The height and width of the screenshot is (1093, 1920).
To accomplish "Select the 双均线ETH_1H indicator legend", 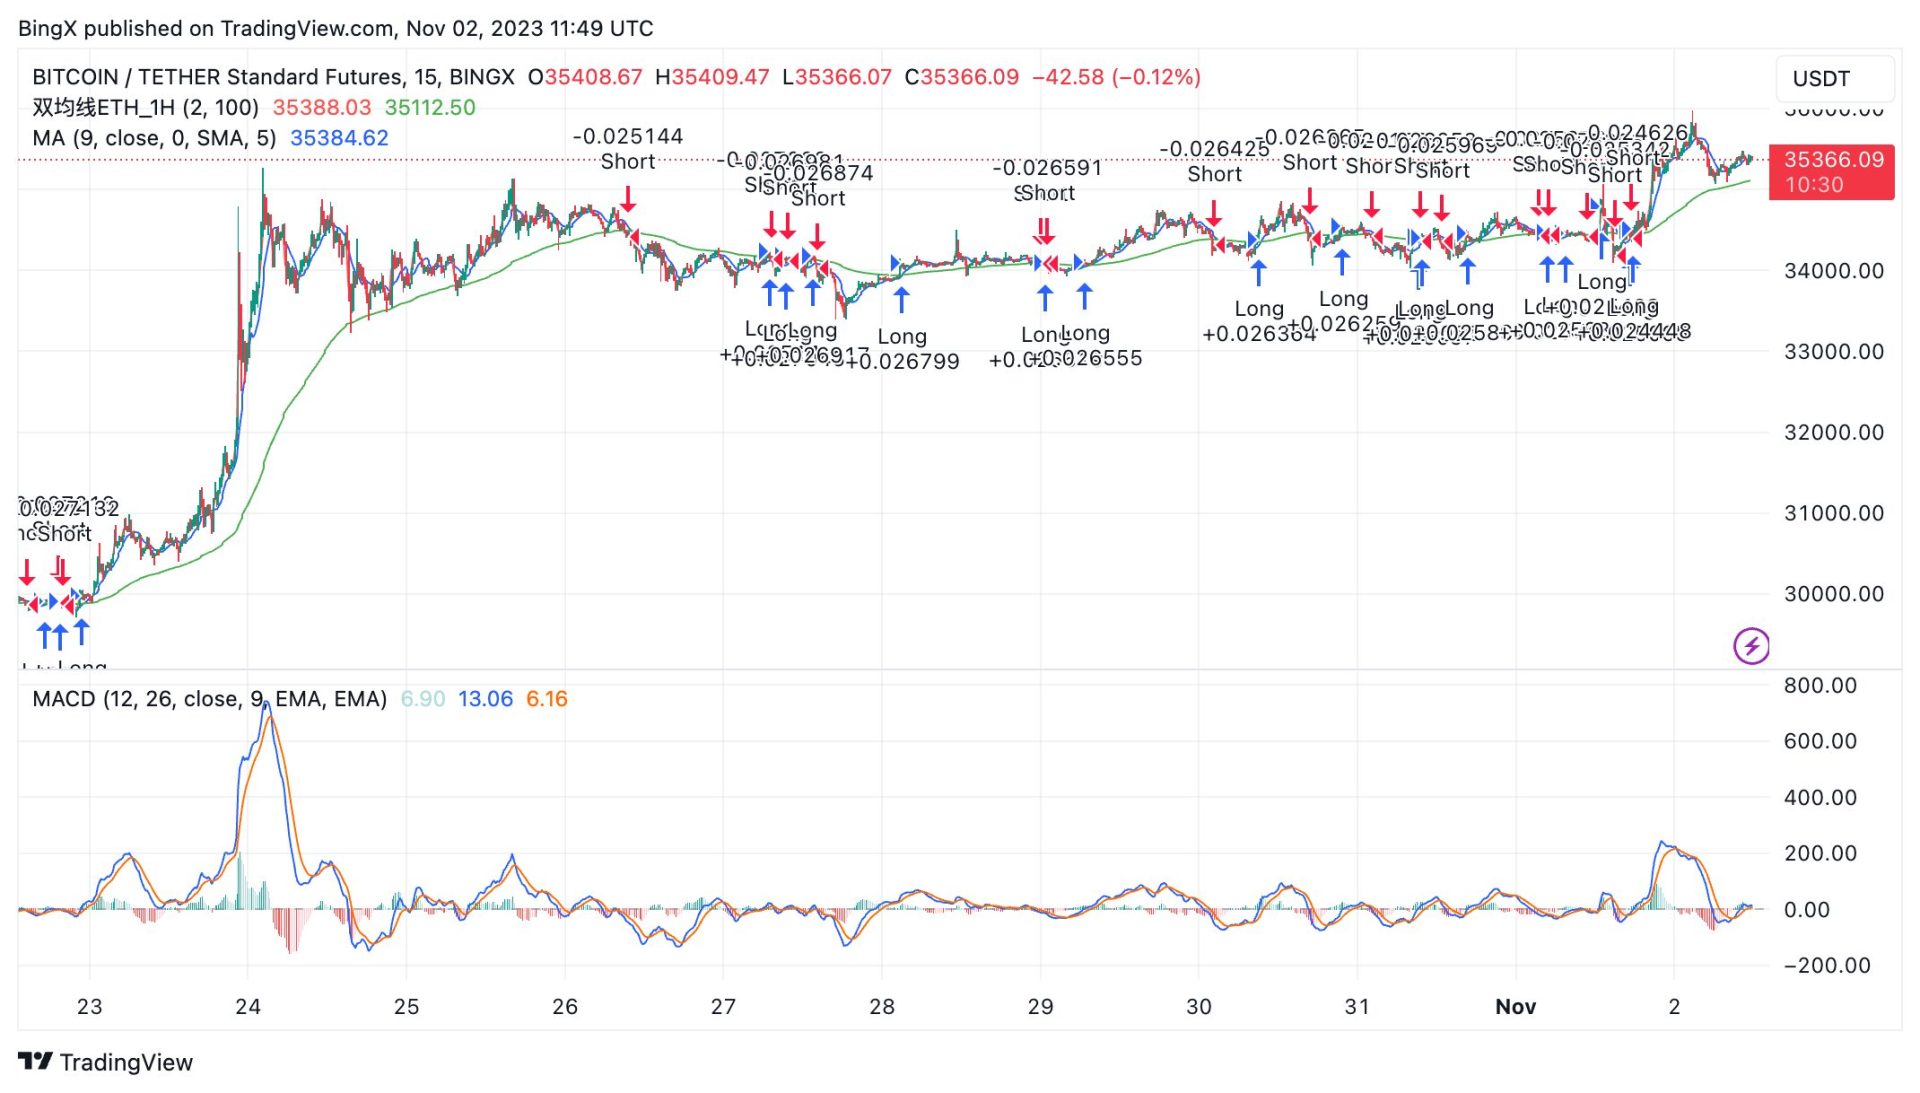I will [145, 107].
